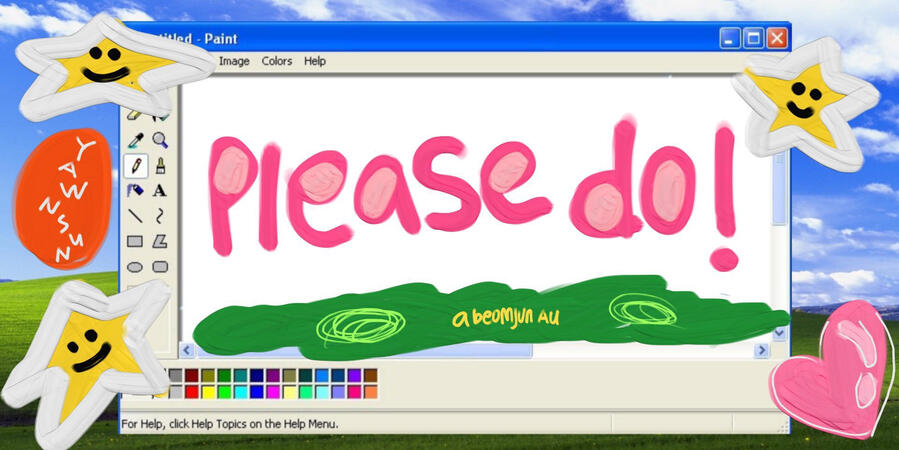
Task: Maximize the Paint window
Action: 754,39
